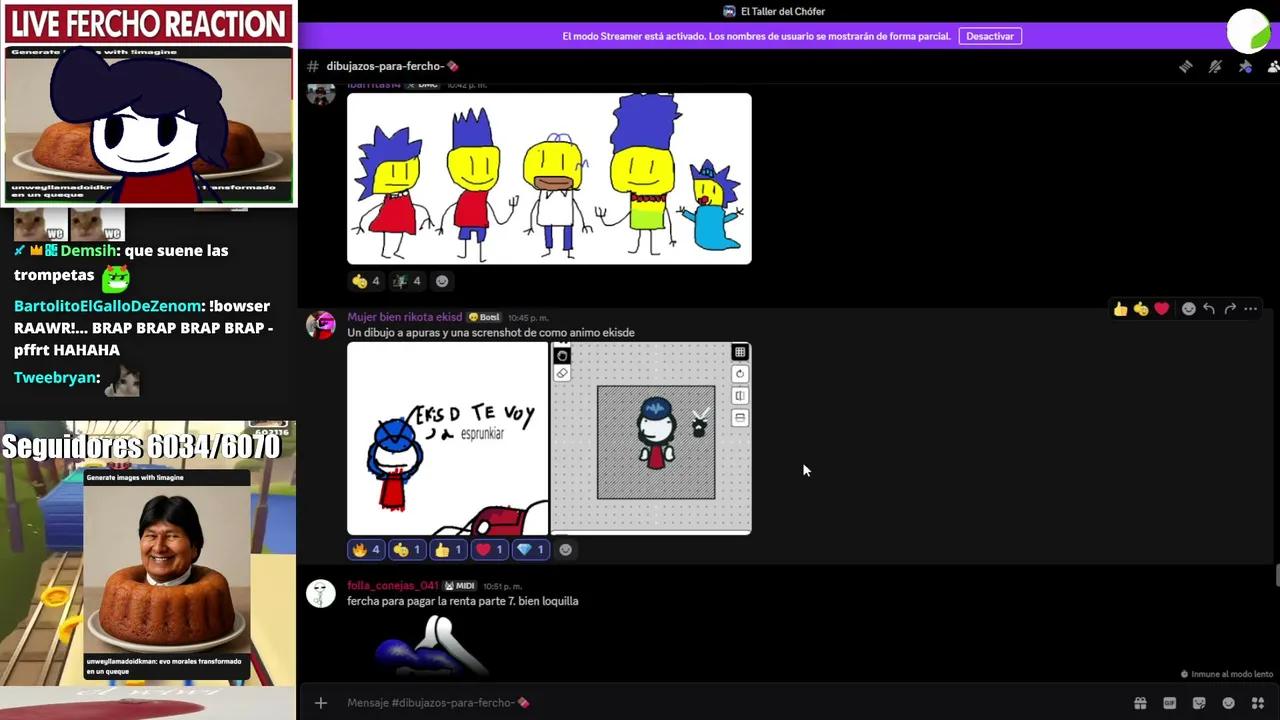1280x720 pixels.
Task: Show the member list icon
Action: click(x=1274, y=66)
